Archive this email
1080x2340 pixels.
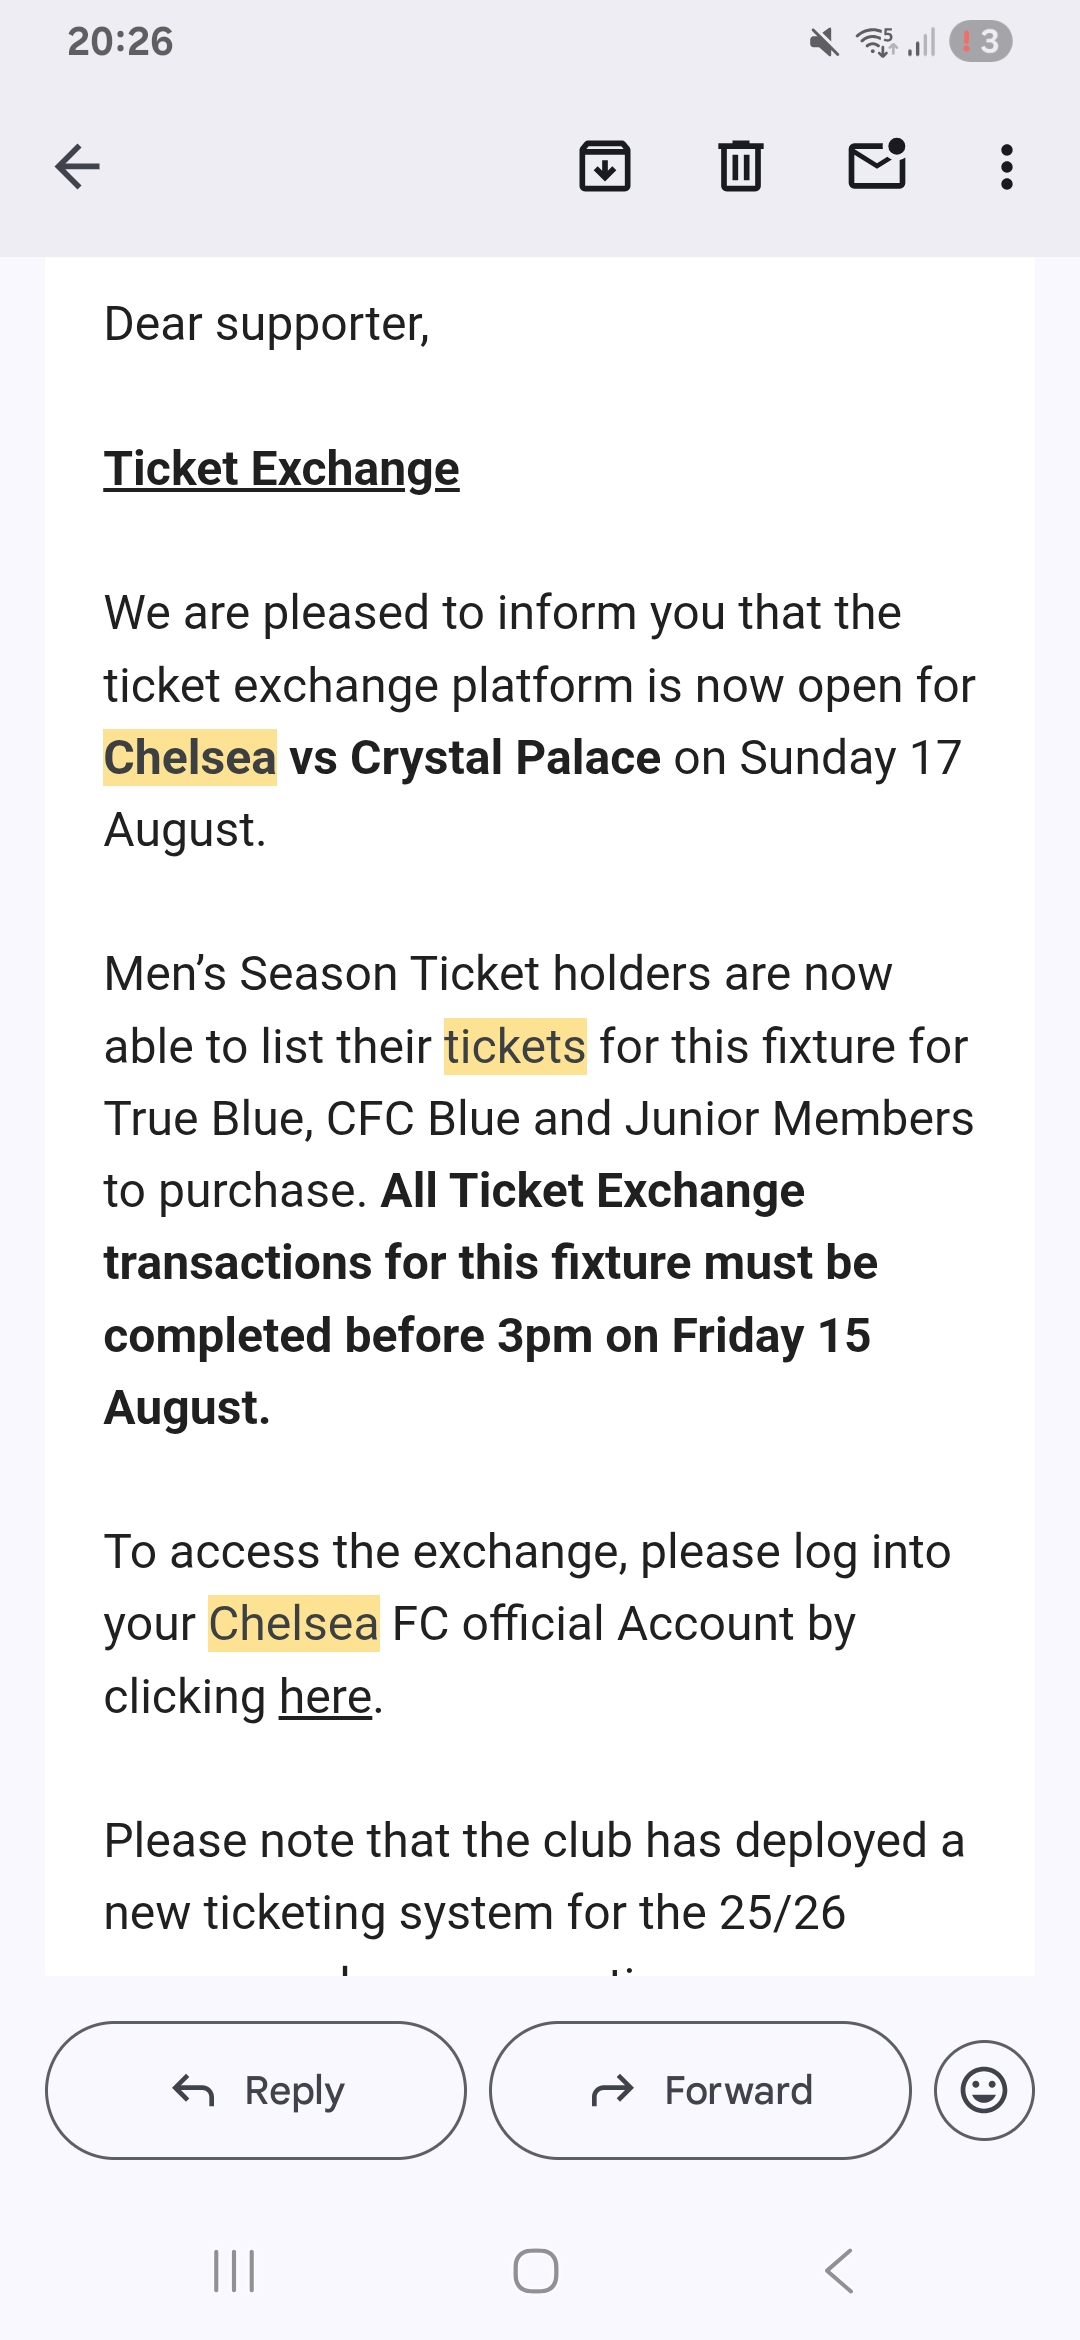(x=605, y=166)
